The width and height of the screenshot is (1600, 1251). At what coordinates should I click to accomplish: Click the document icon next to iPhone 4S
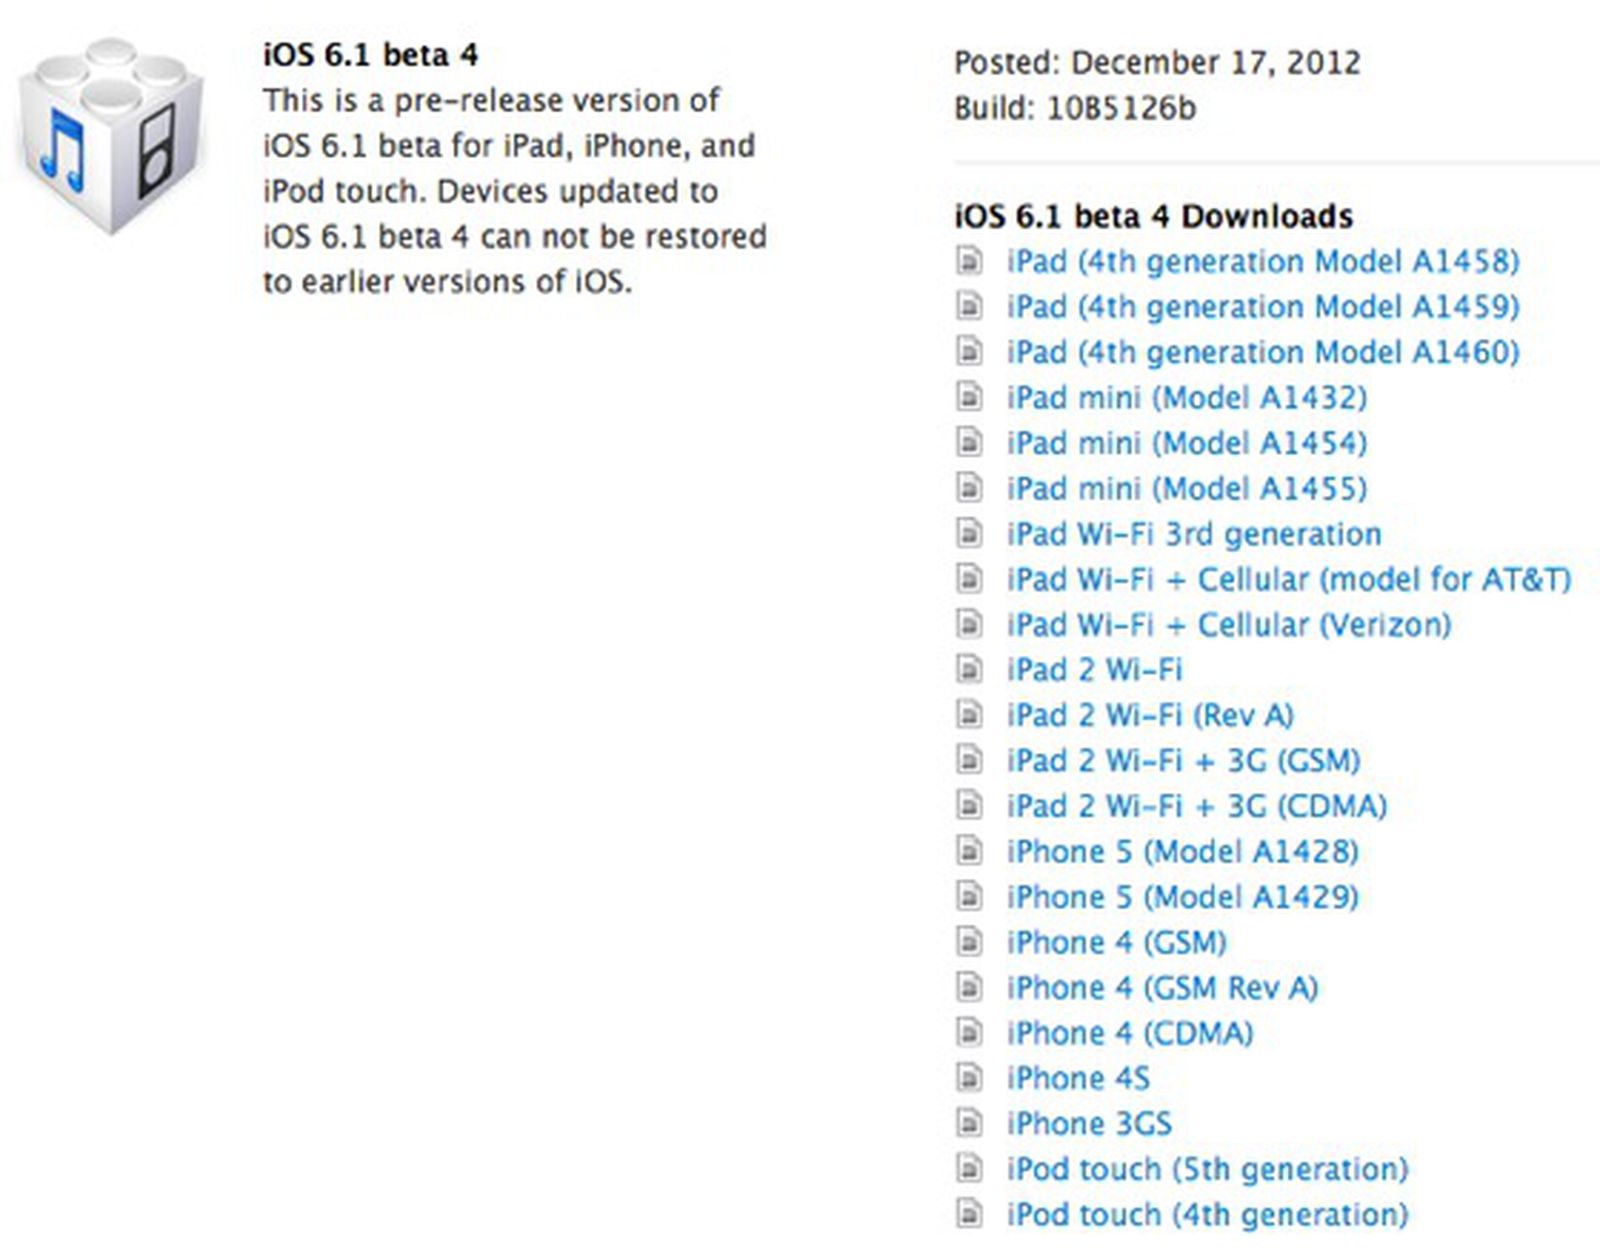click(x=969, y=1078)
